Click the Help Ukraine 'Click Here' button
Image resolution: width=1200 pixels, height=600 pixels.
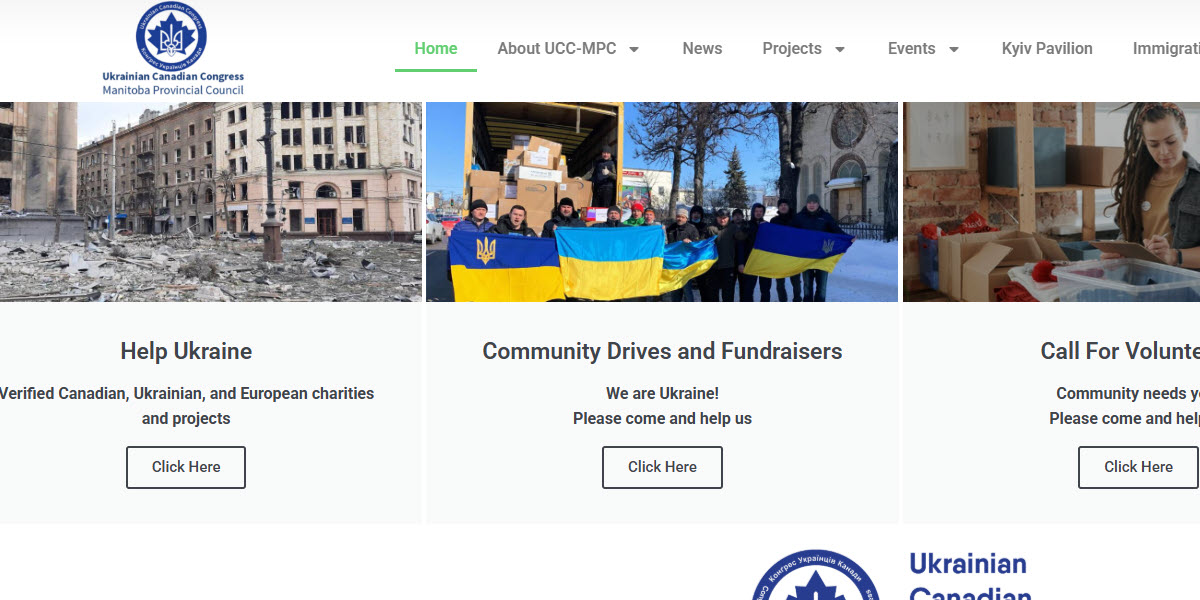click(x=185, y=467)
